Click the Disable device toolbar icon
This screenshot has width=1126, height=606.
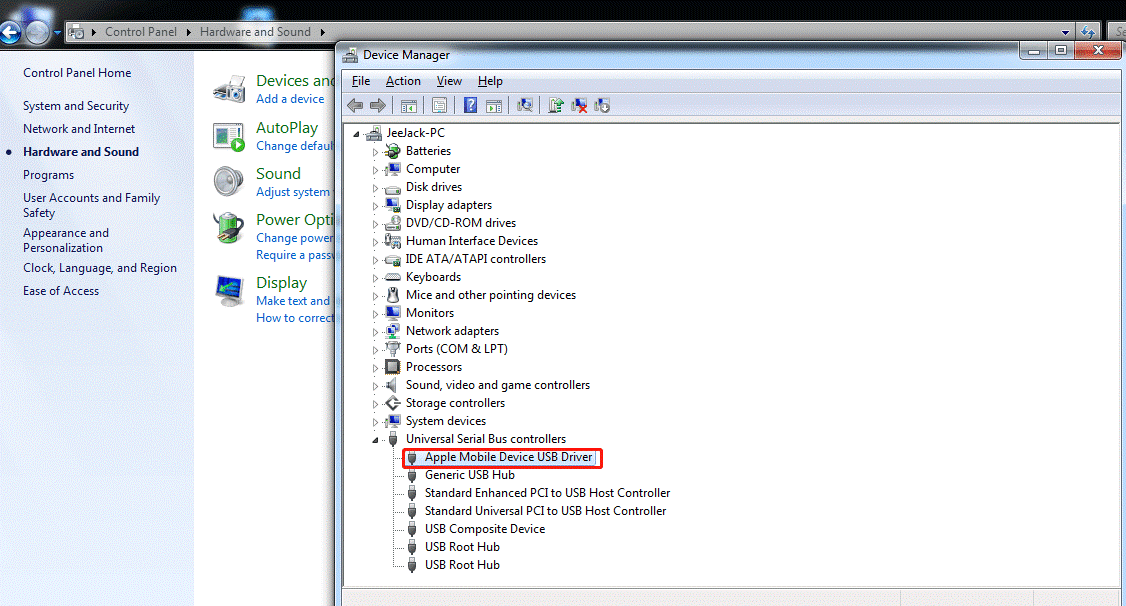[602, 105]
